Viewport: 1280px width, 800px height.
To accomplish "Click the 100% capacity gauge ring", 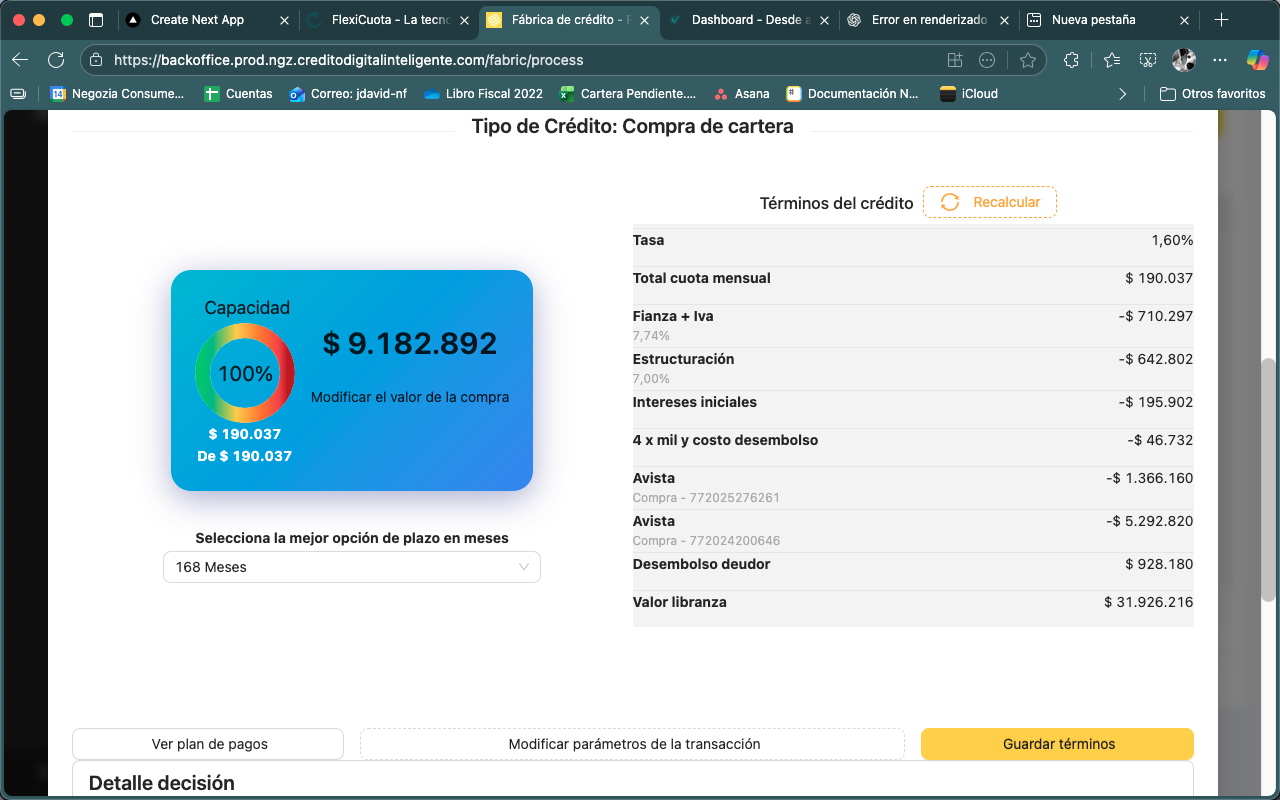I will click(x=245, y=373).
